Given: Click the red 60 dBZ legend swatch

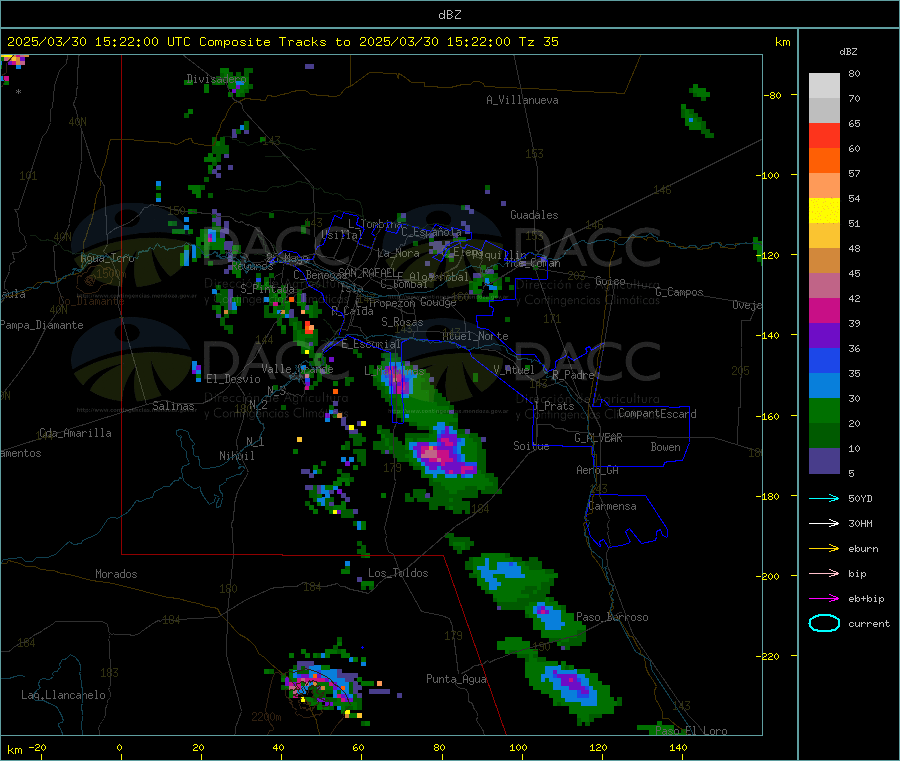Looking at the screenshot, I should tap(824, 136).
